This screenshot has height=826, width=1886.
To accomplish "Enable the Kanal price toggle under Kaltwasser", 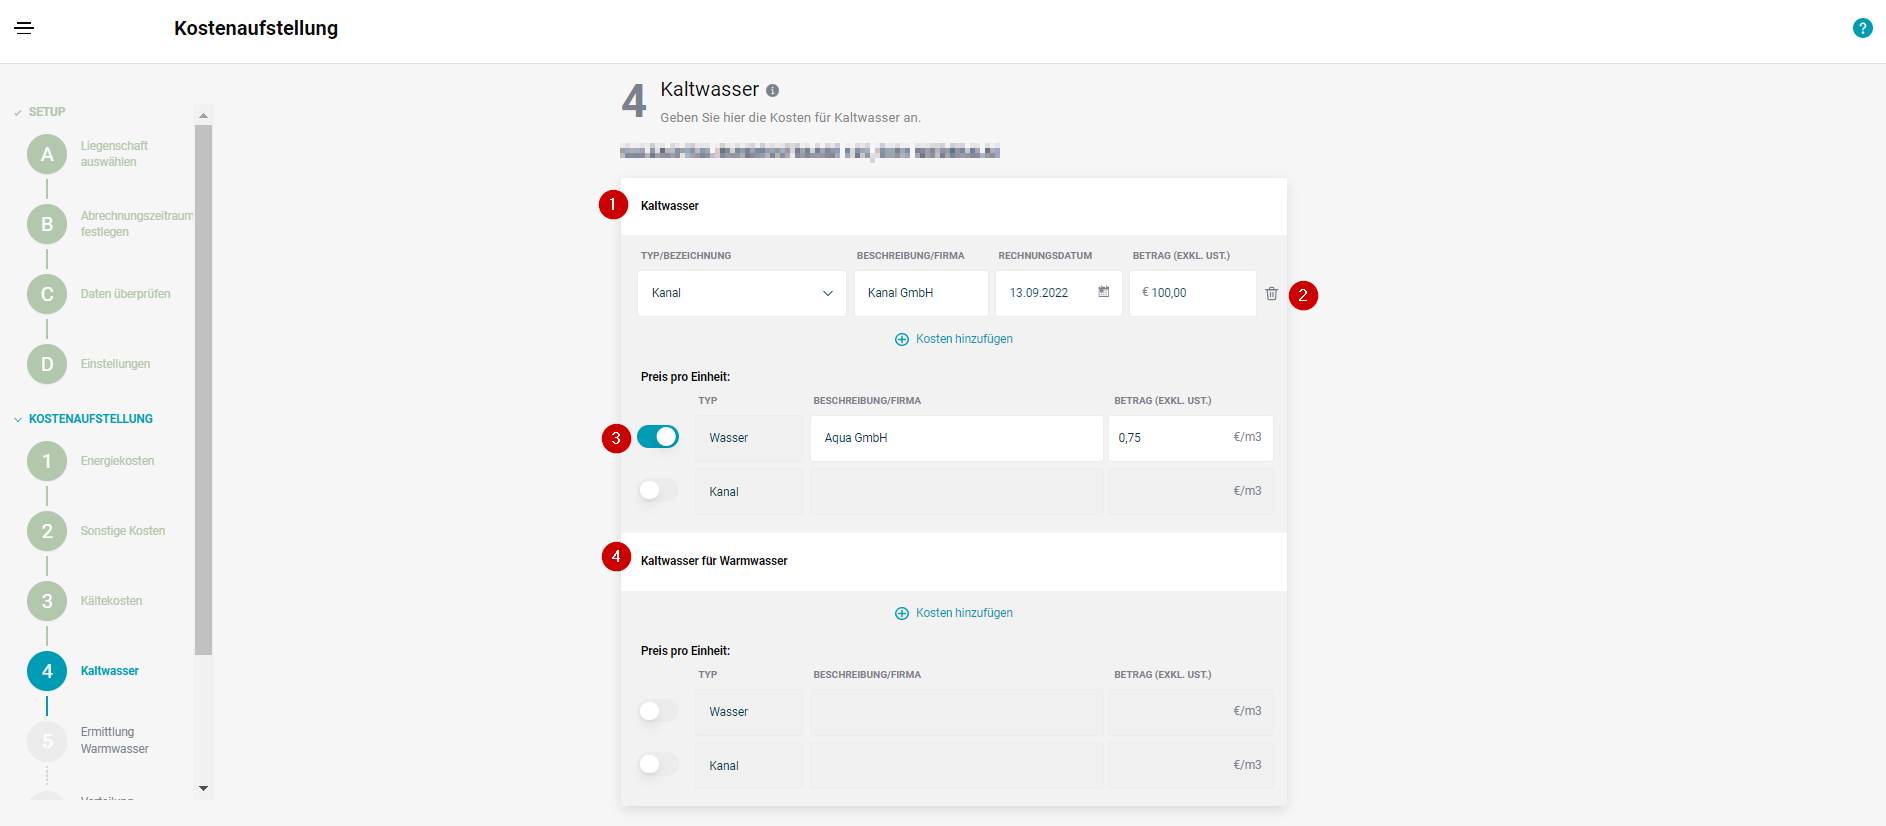I will click(x=658, y=490).
